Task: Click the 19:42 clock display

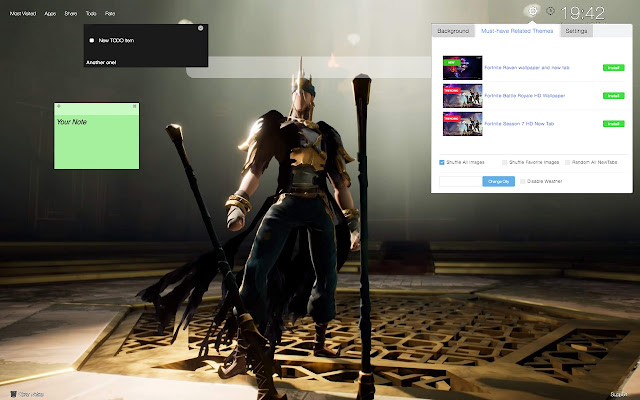Action: (583, 13)
